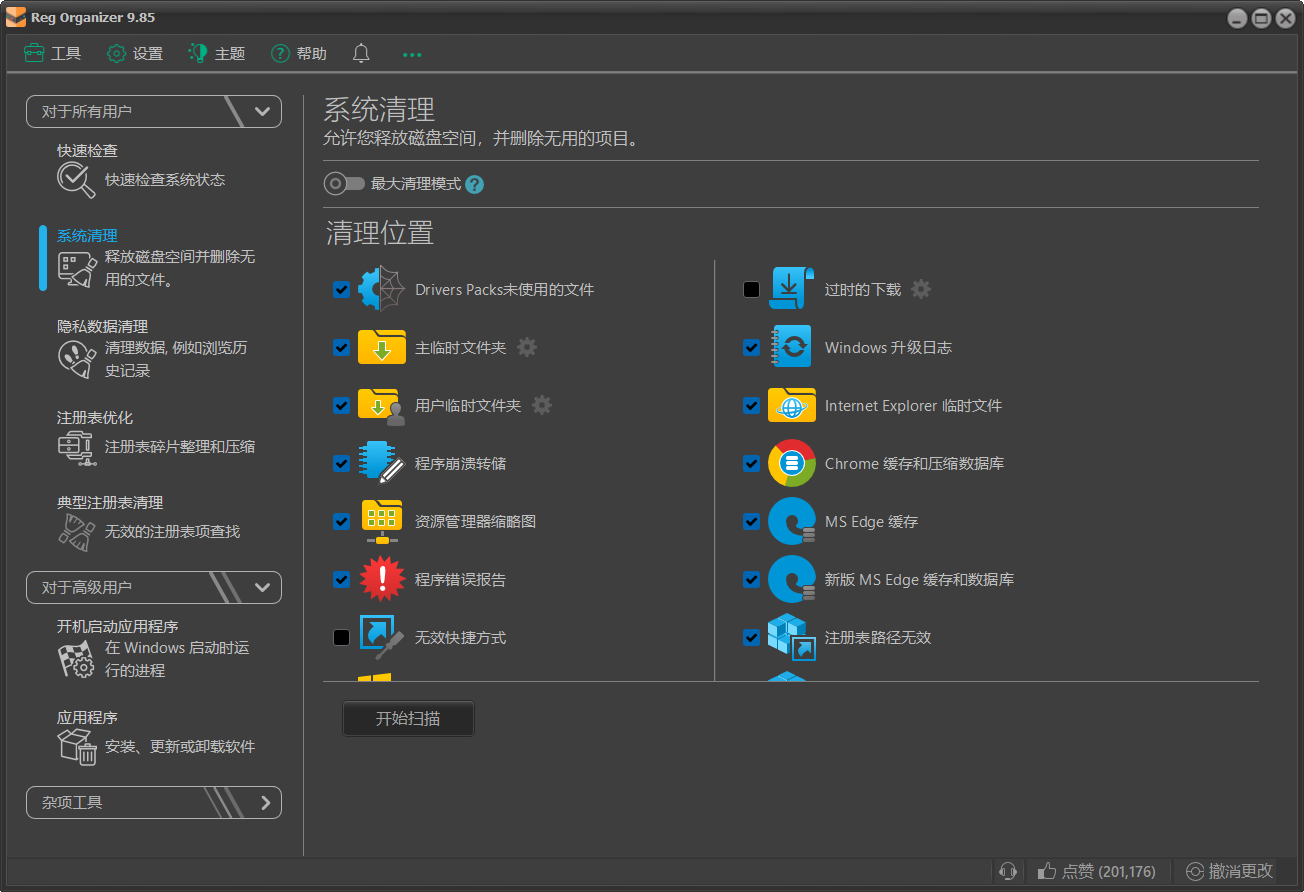The image size is (1304, 892).
Task: Open settings gear for 用户临时文件夹
Action: click(x=542, y=405)
